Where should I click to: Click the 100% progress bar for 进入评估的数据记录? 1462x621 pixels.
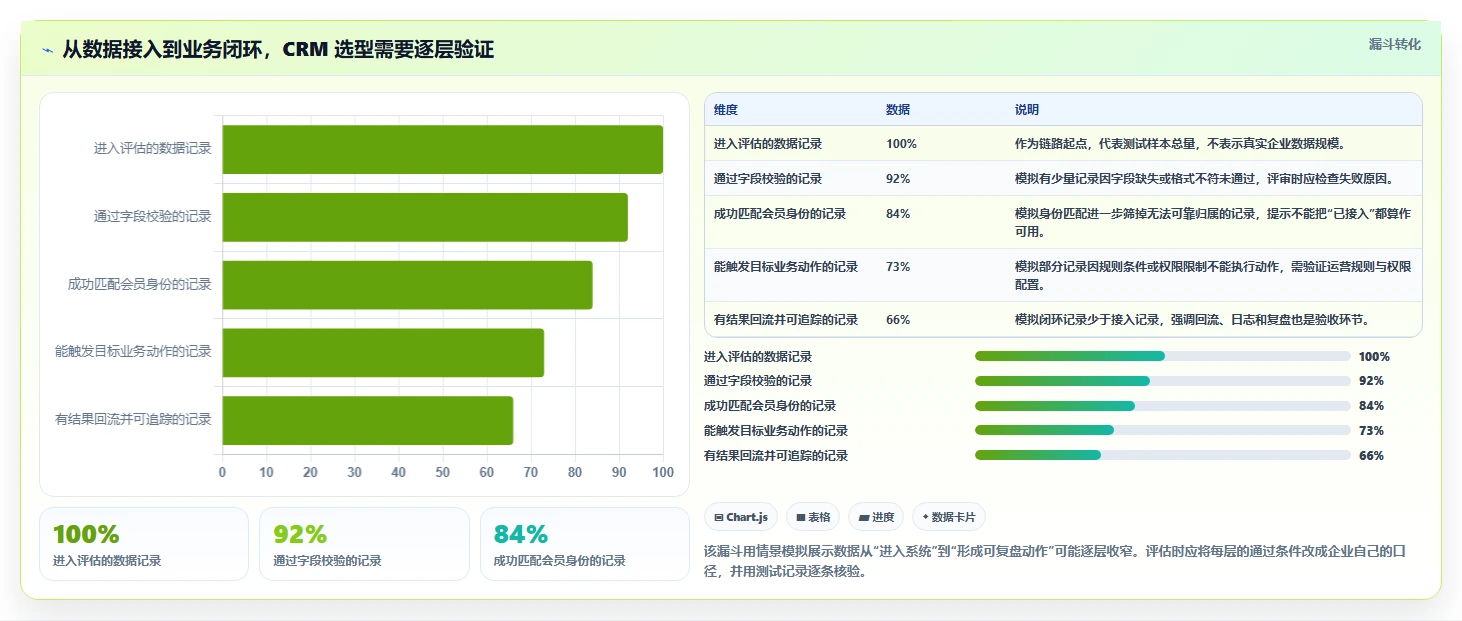tap(1163, 356)
